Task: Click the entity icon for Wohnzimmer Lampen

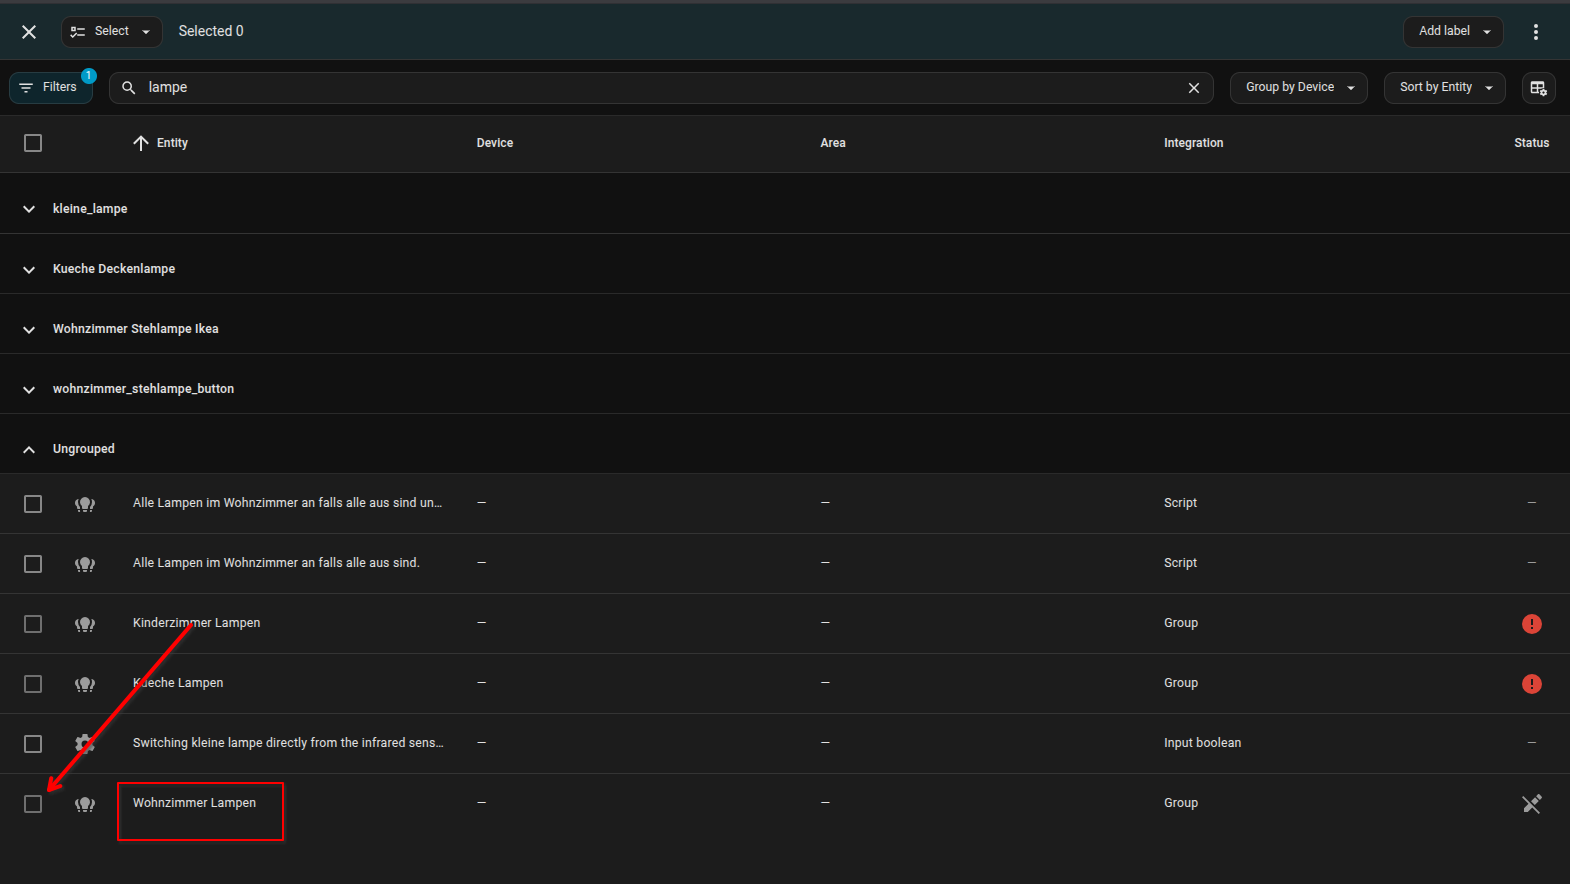Action: pyautogui.click(x=85, y=804)
